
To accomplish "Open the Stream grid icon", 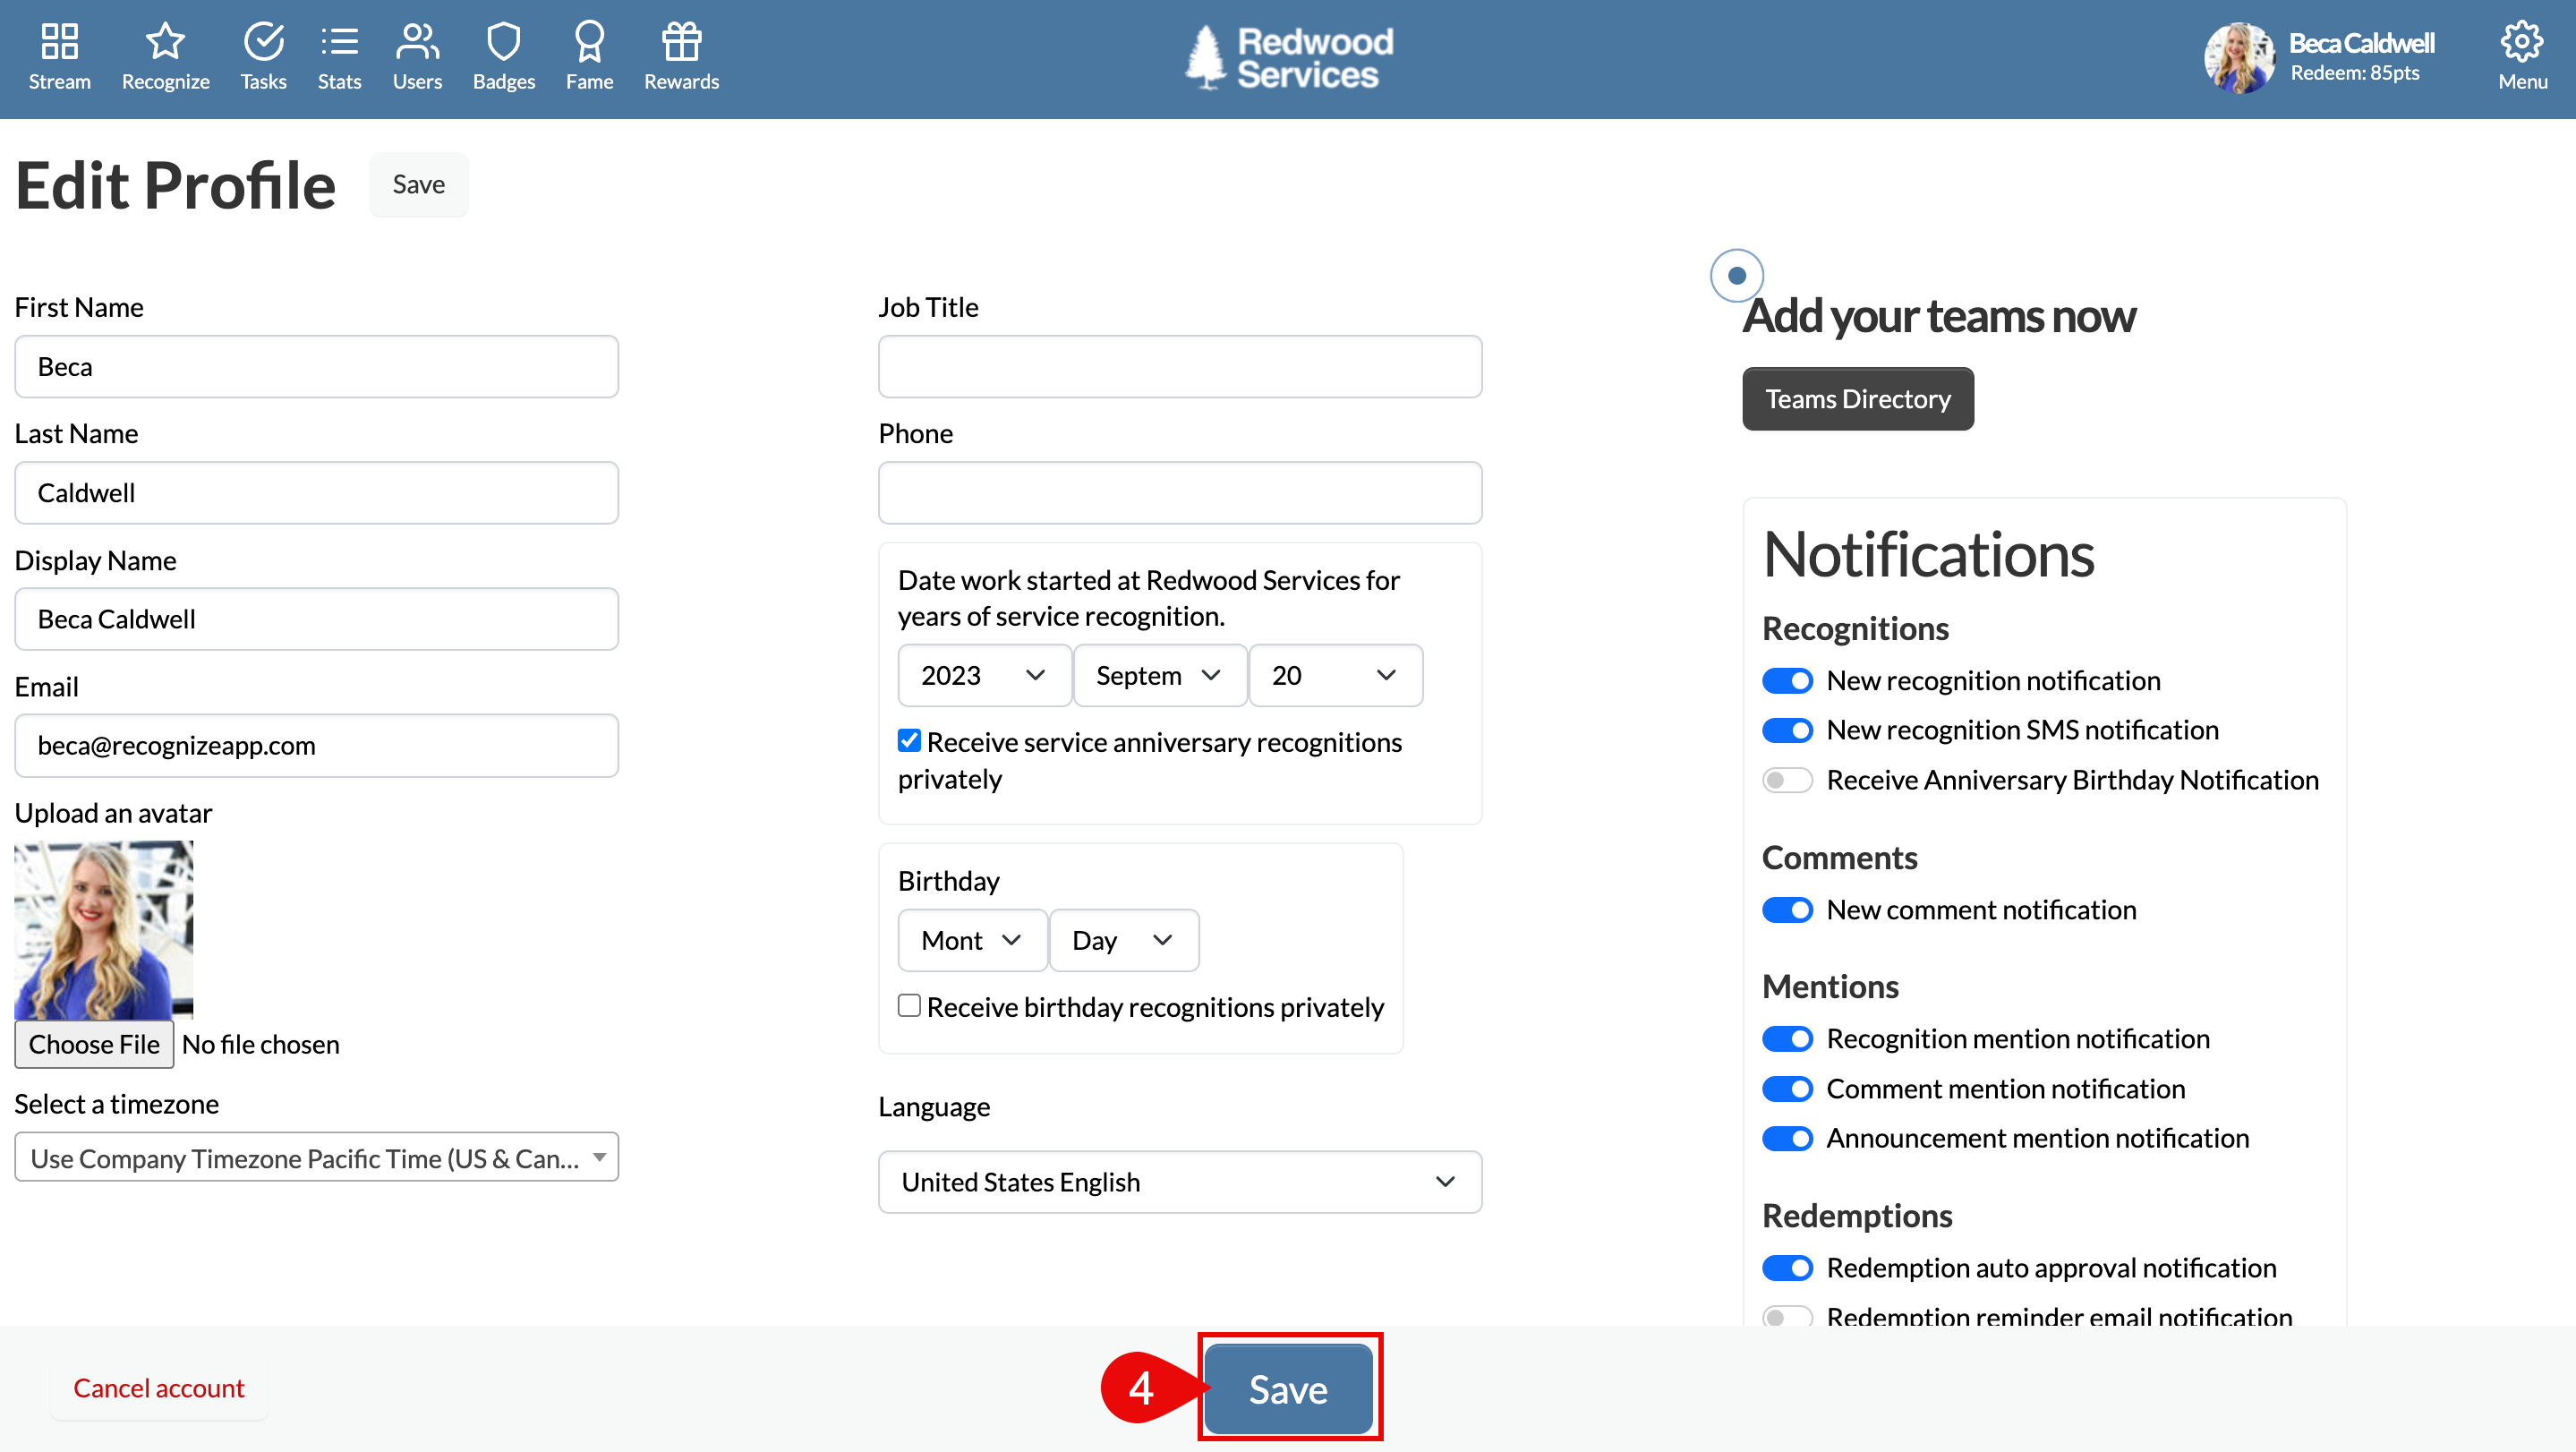I will [59, 41].
